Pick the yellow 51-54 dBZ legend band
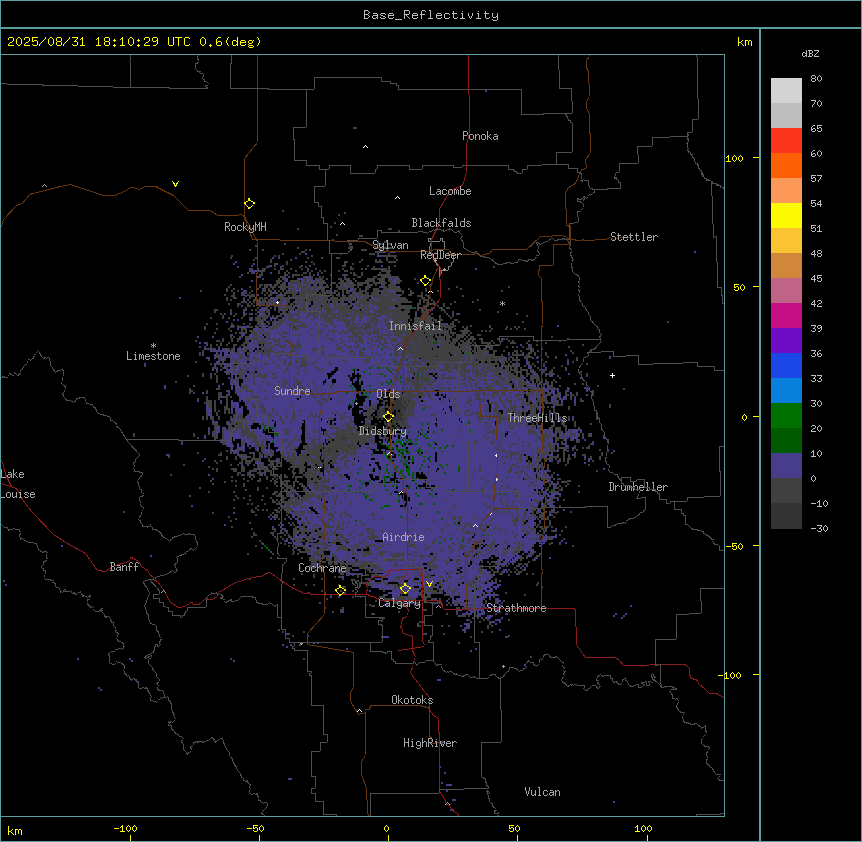The height and width of the screenshot is (842, 862). tap(786, 215)
